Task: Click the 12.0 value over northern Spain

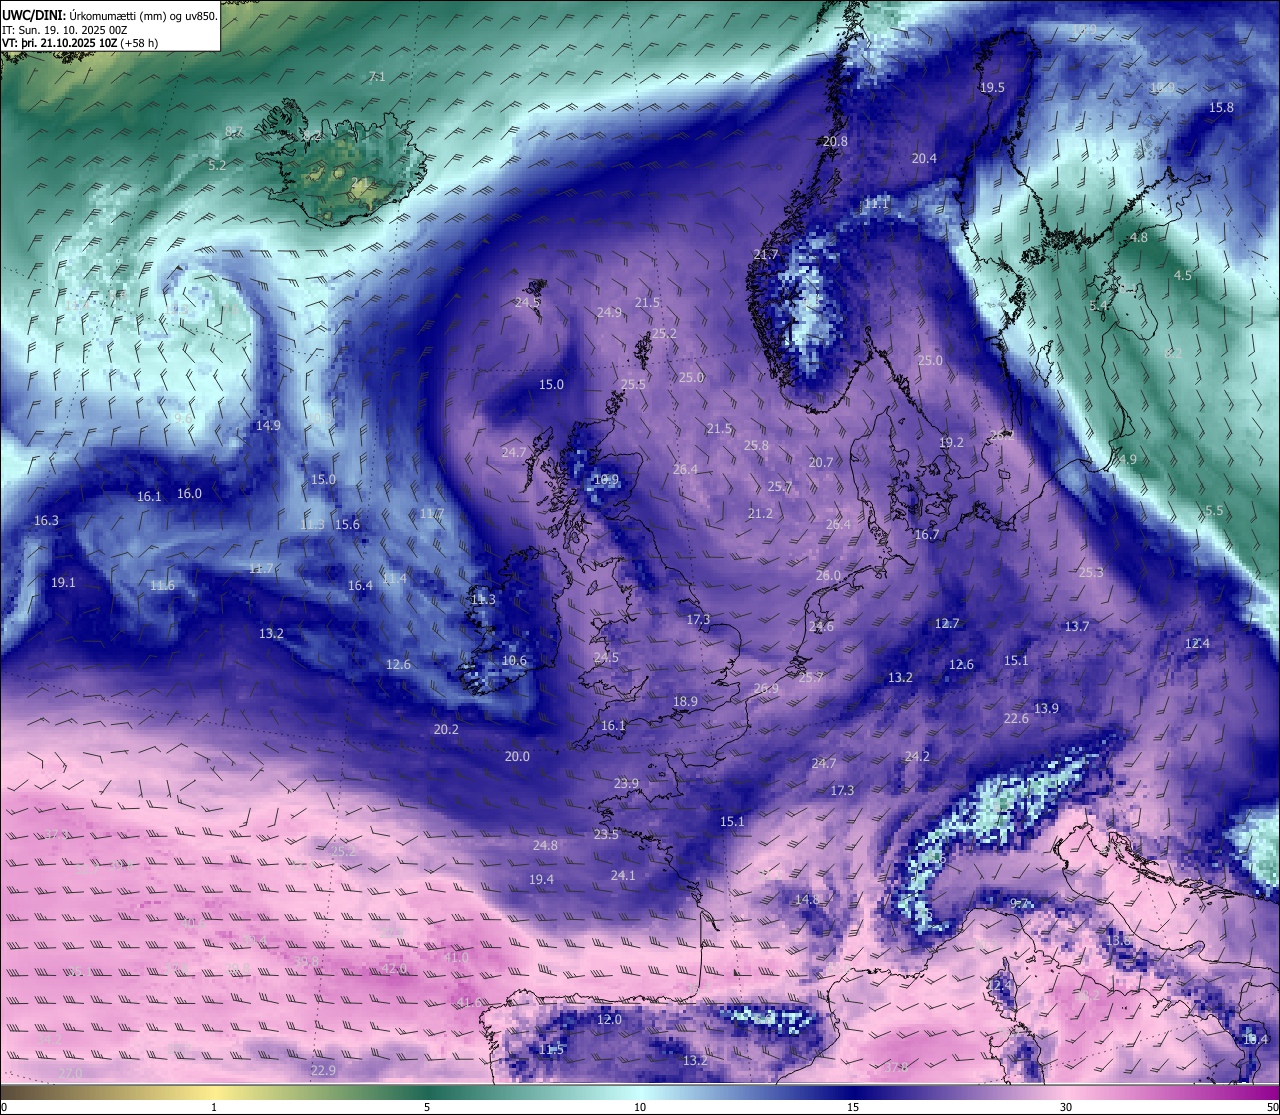Action: (x=609, y=1019)
